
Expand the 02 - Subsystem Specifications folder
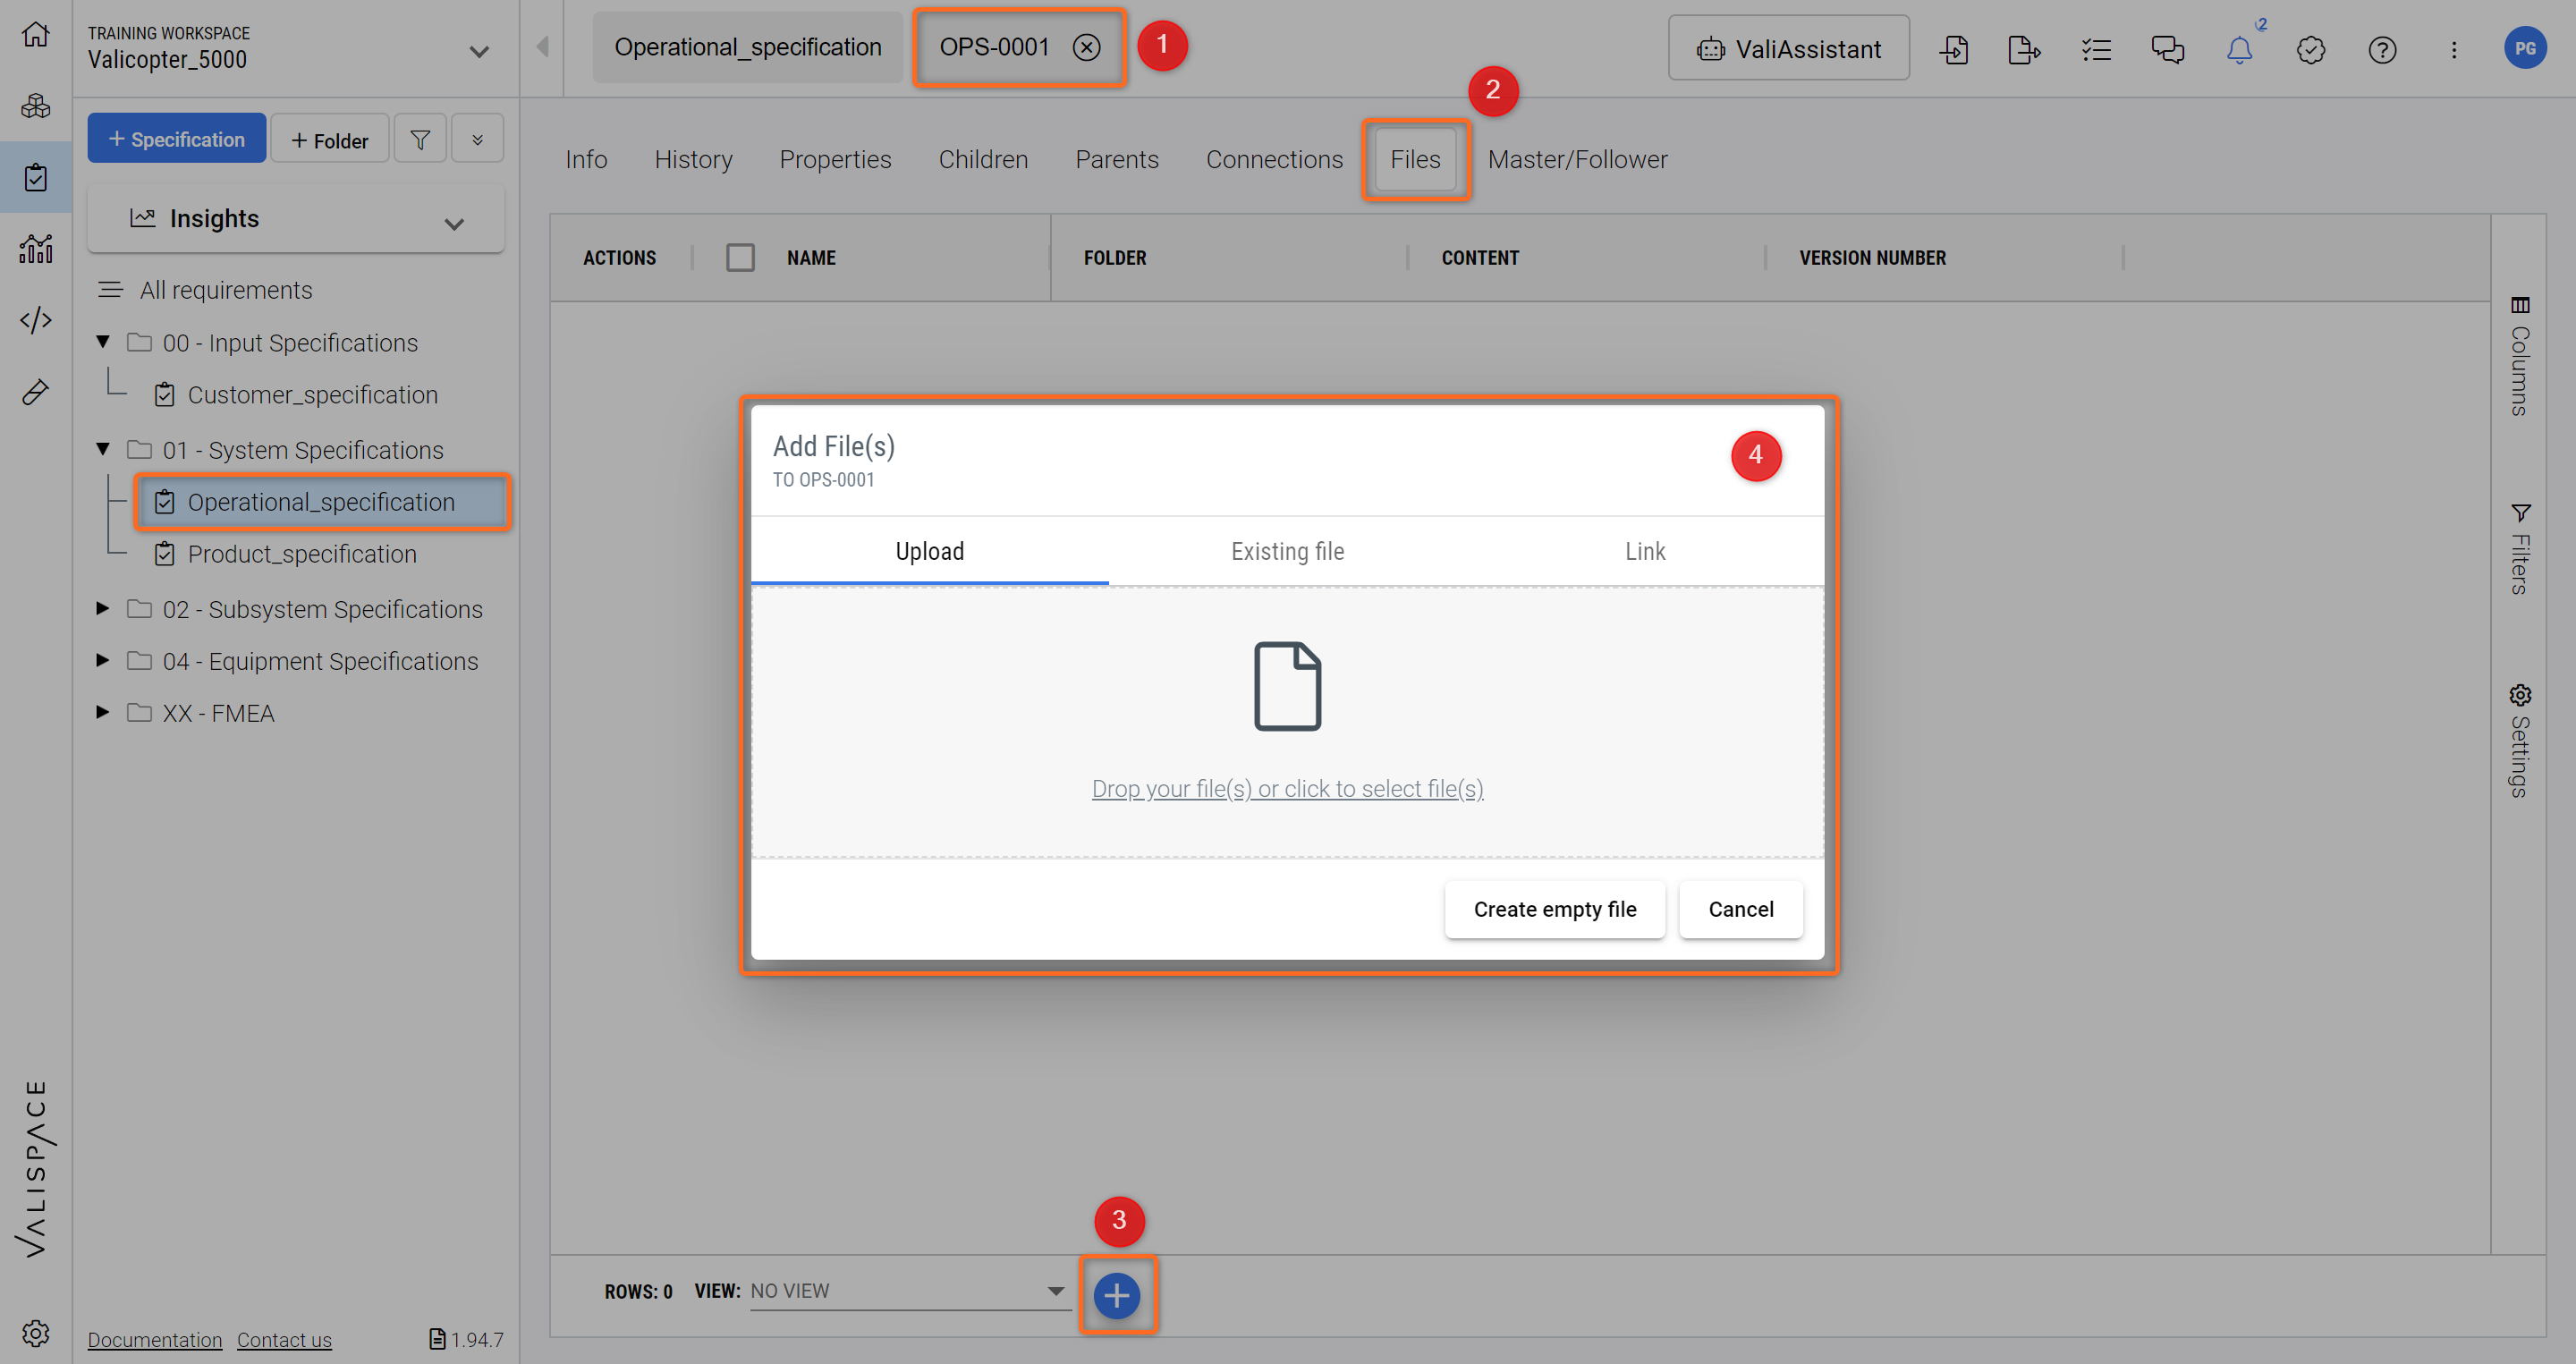tap(102, 608)
